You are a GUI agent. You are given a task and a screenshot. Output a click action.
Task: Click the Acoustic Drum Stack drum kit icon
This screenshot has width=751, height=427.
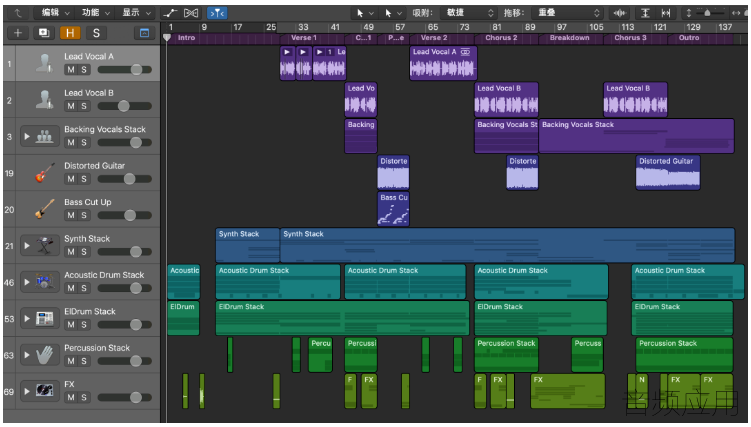[x=45, y=282]
